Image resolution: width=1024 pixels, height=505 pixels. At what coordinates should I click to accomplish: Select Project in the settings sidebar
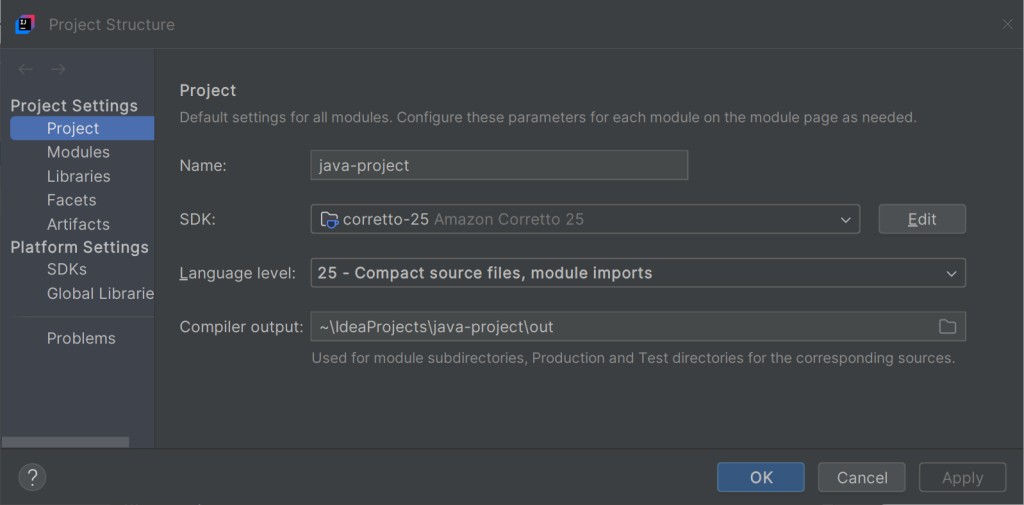coord(73,128)
